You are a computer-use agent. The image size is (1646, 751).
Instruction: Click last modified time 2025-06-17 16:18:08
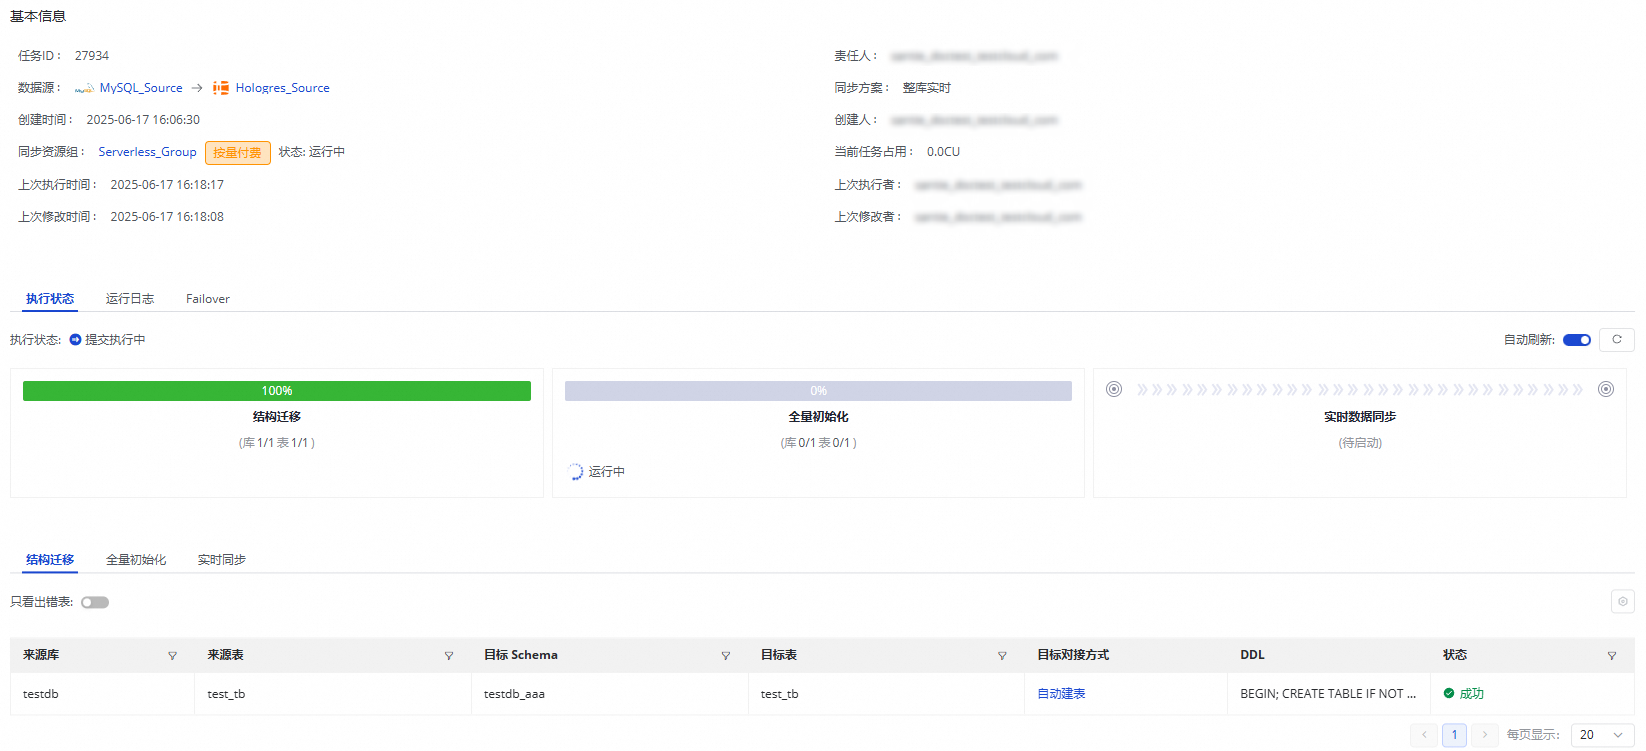tap(167, 217)
